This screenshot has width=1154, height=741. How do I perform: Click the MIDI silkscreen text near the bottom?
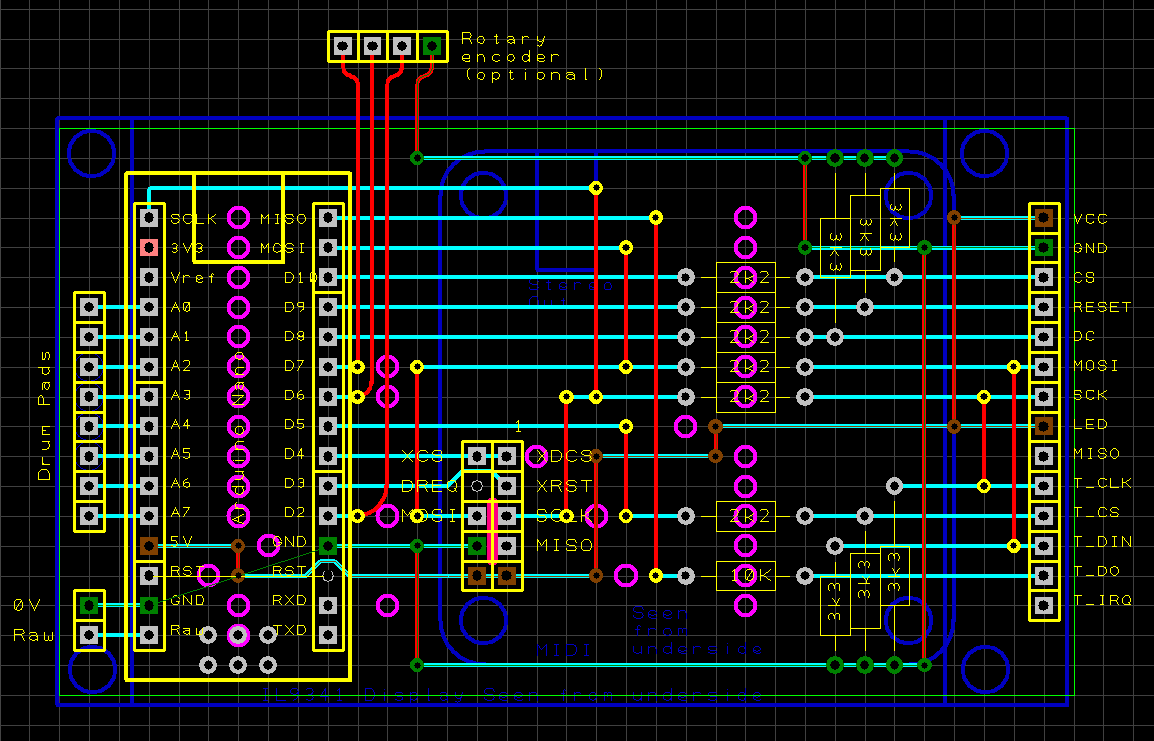[x=565, y=651]
